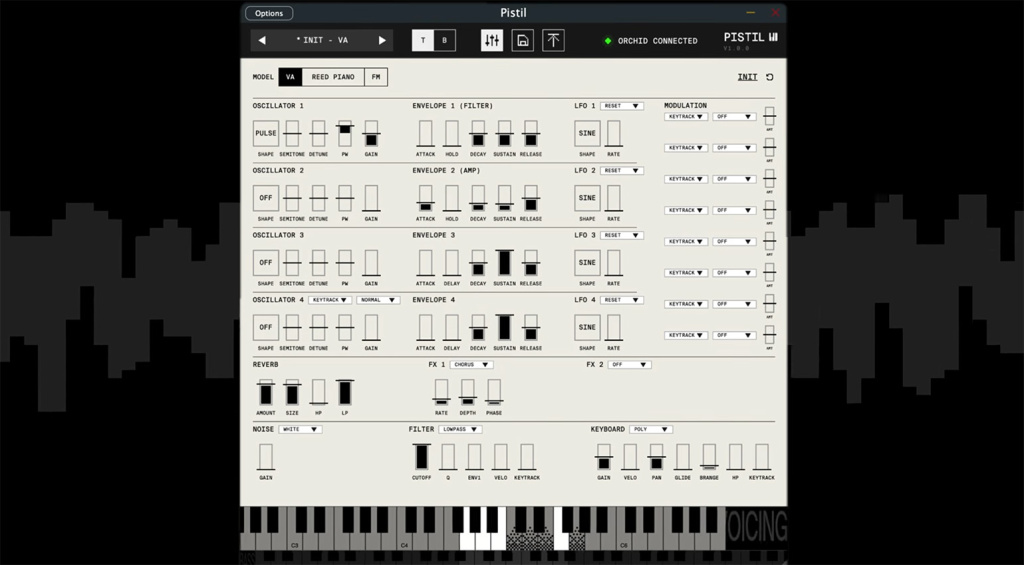Click FX 1 RATE slider

point(441,392)
